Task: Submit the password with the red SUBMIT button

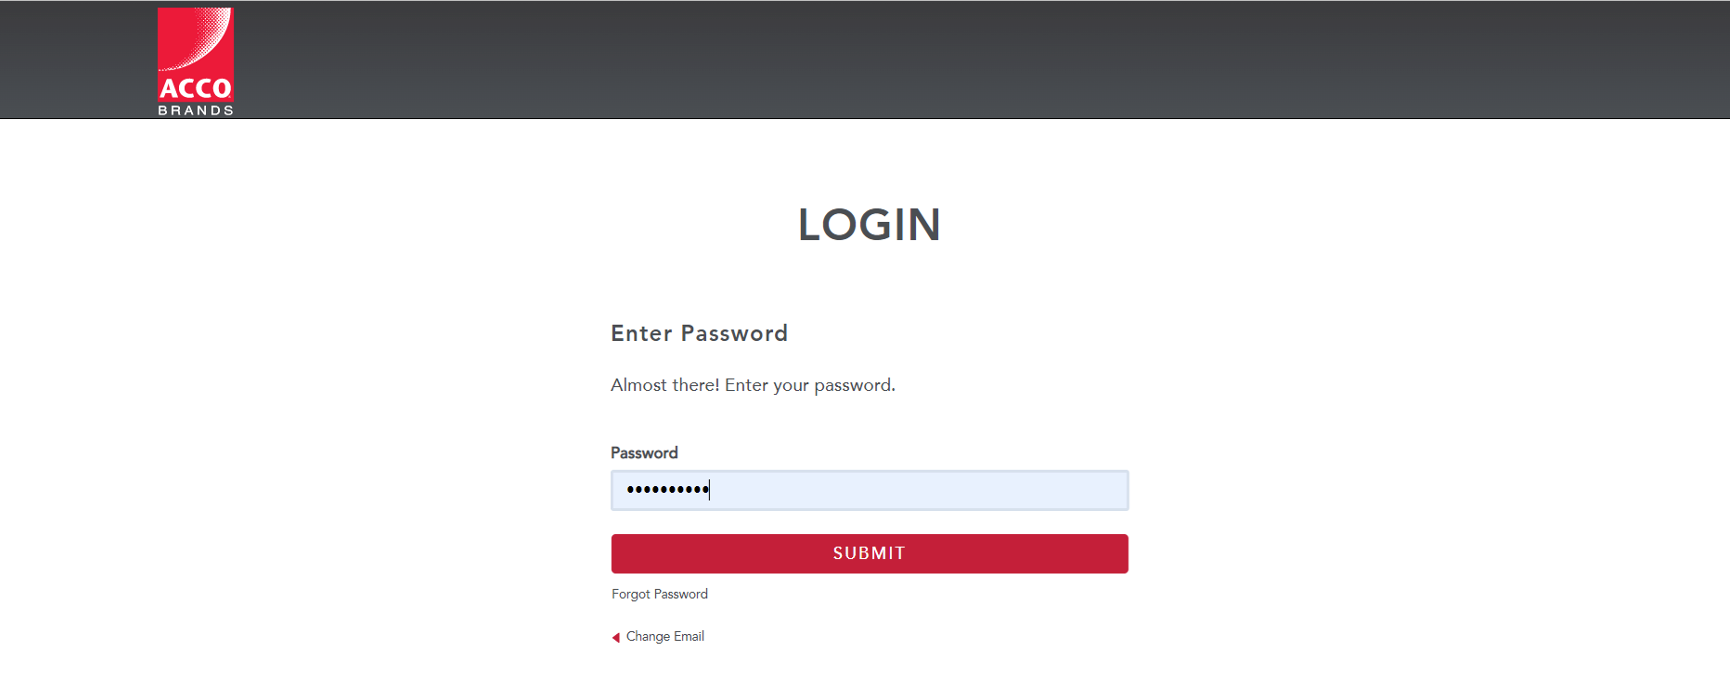Action: tap(869, 553)
